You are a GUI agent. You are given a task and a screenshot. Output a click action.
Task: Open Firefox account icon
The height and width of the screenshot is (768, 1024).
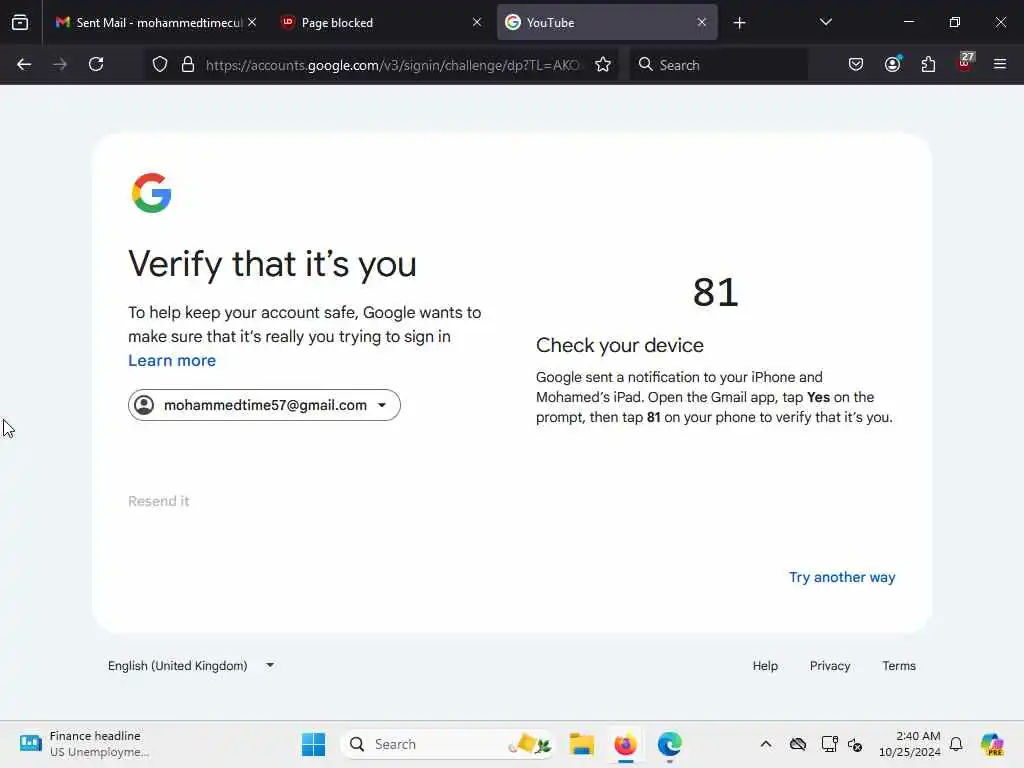pyautogui.click(x=892, y=64)
